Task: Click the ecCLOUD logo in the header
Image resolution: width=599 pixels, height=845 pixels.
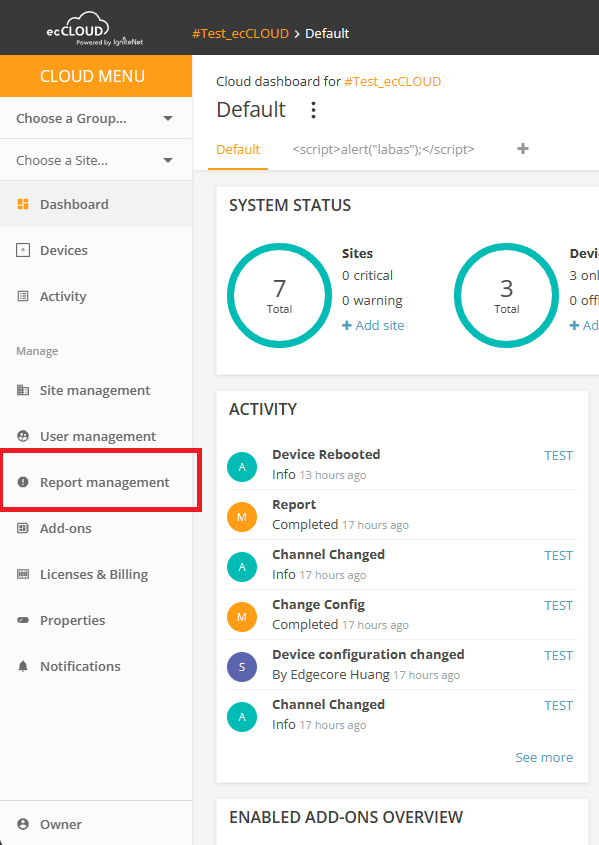Action: click(75, 27)
